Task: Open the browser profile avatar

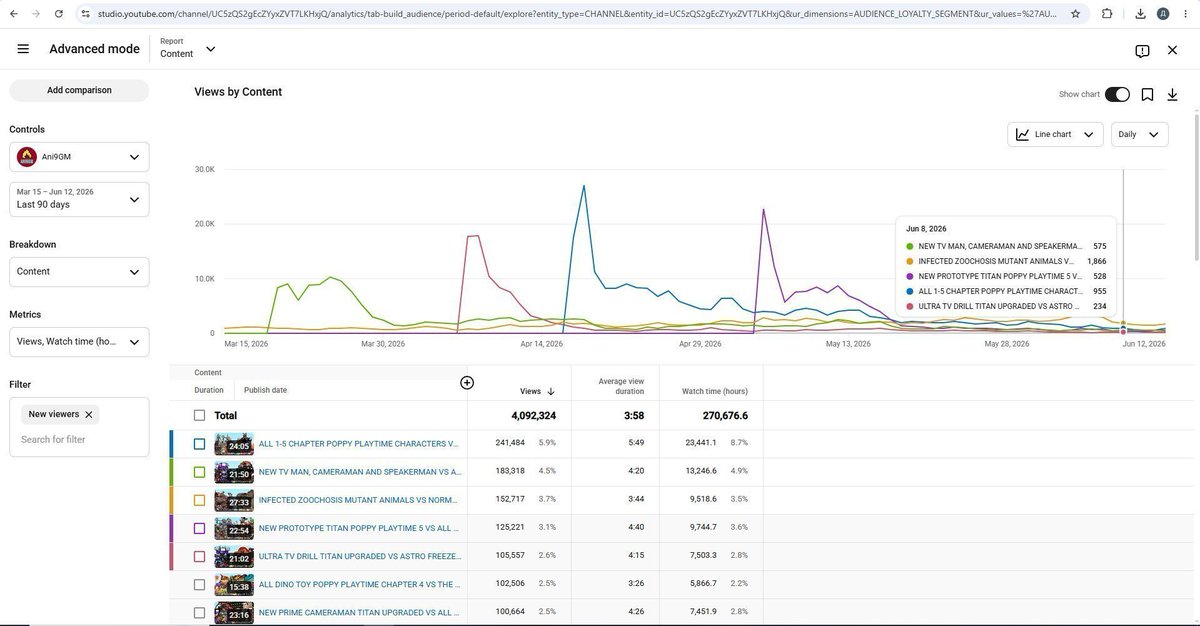Action: pyautogui.click(x=1163, y=14)
